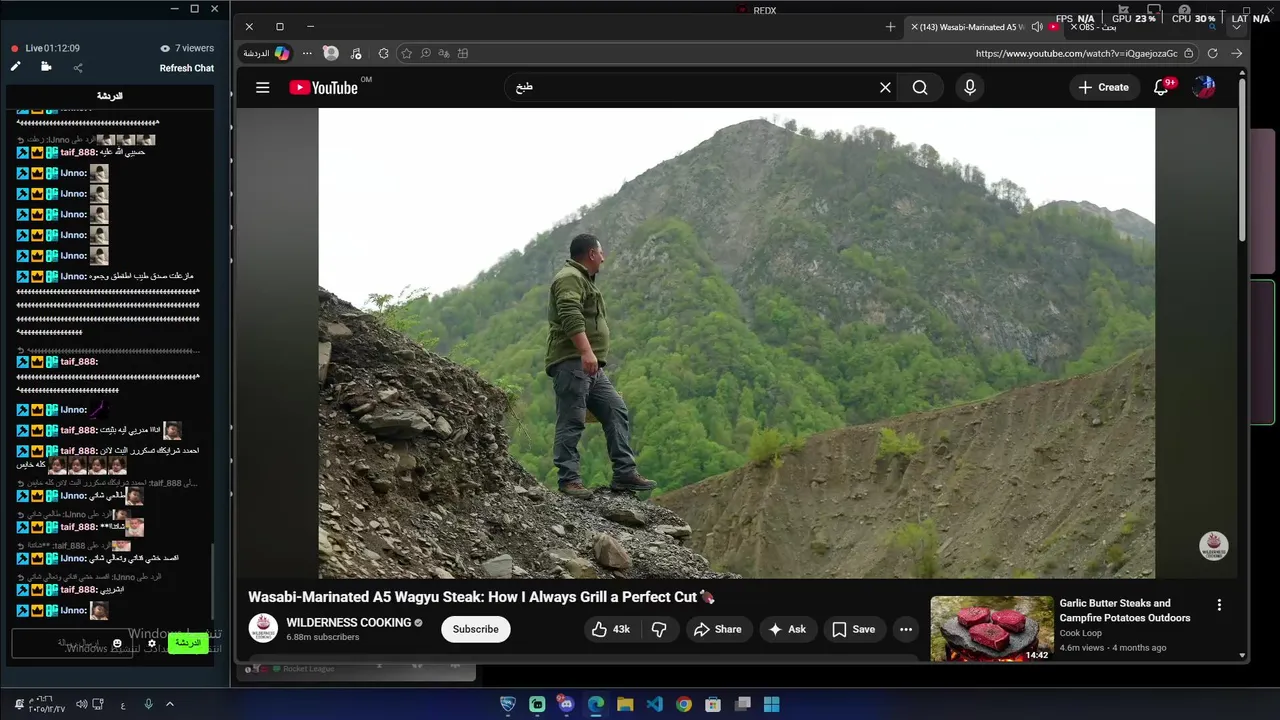The image size is (1280, 720).
Task: Like the Wagyu steak video
Action: point(611,629)
